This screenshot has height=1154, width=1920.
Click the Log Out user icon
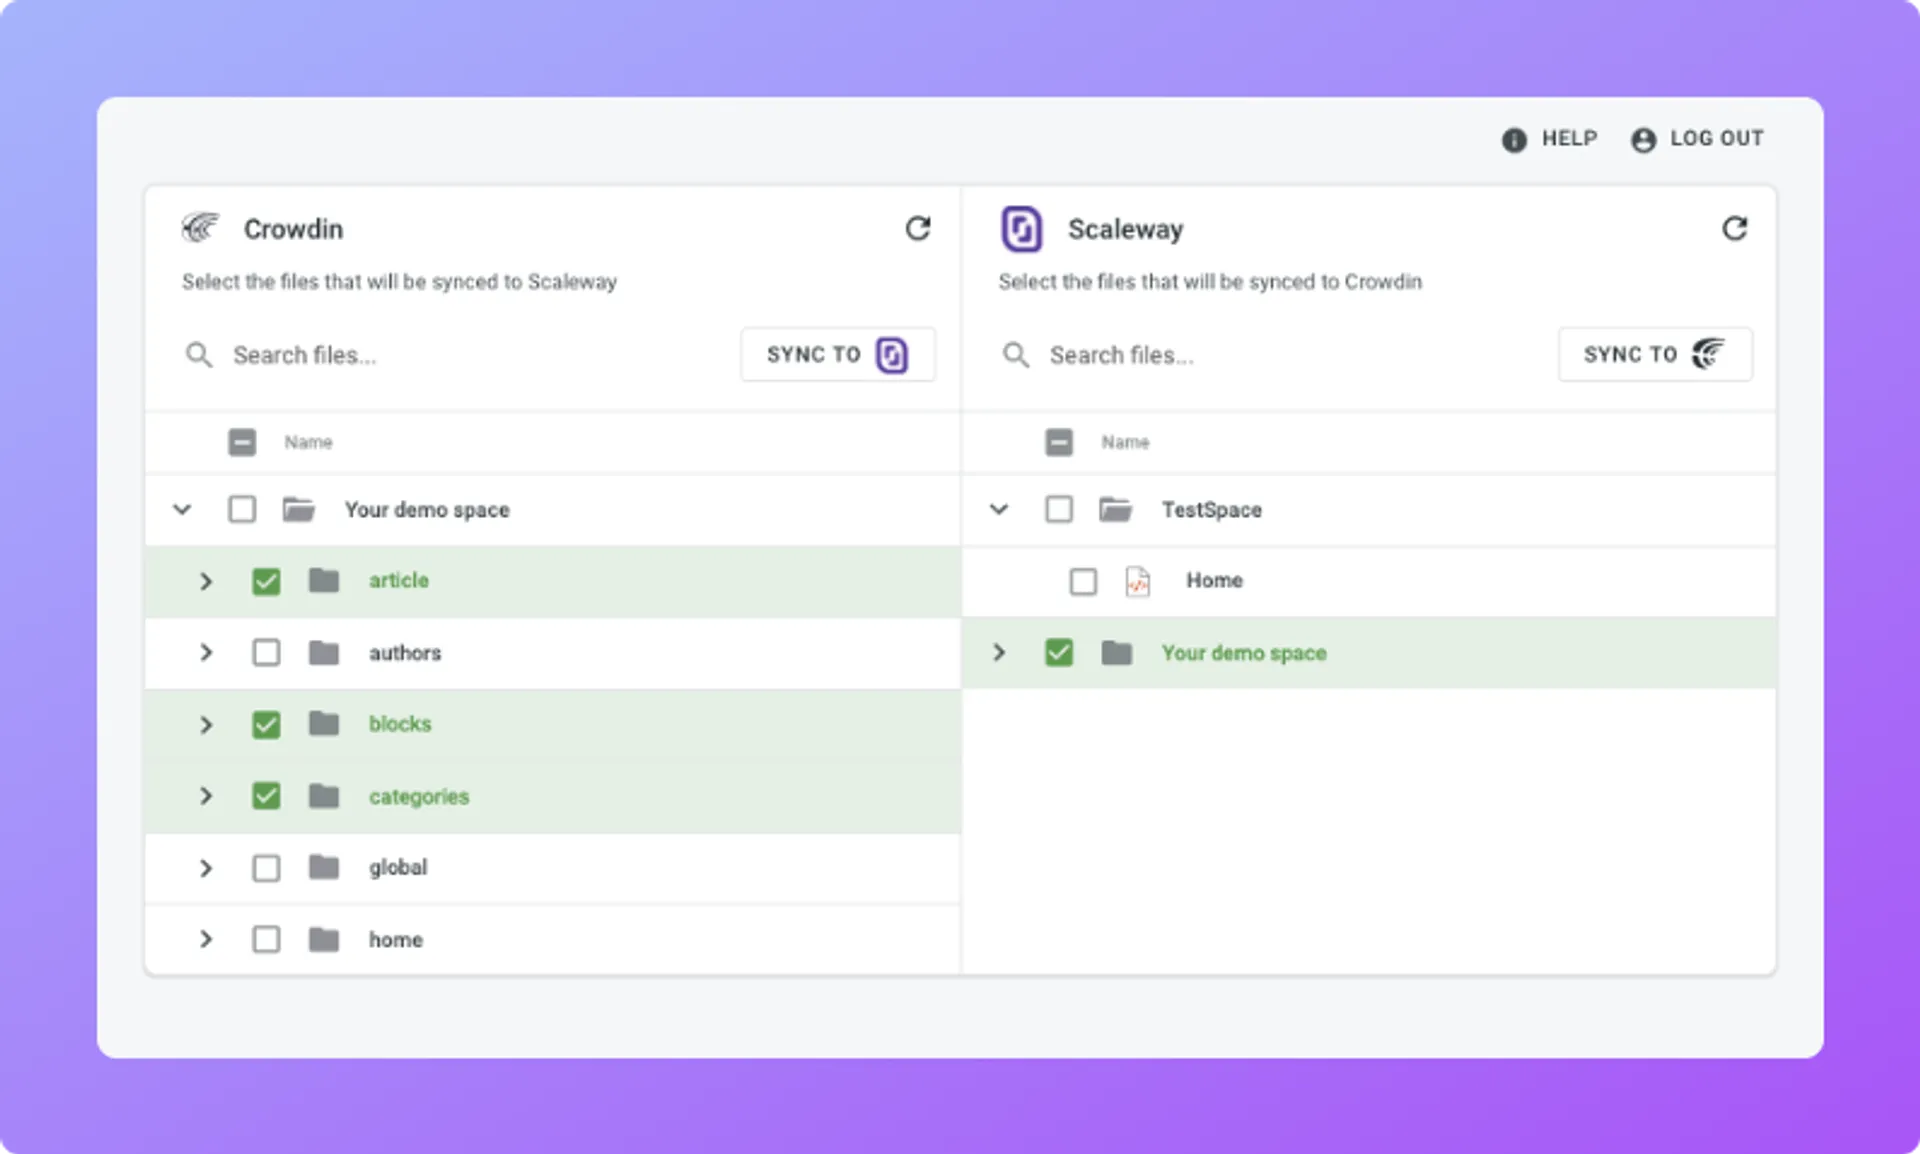click(x=1643, y=140)
